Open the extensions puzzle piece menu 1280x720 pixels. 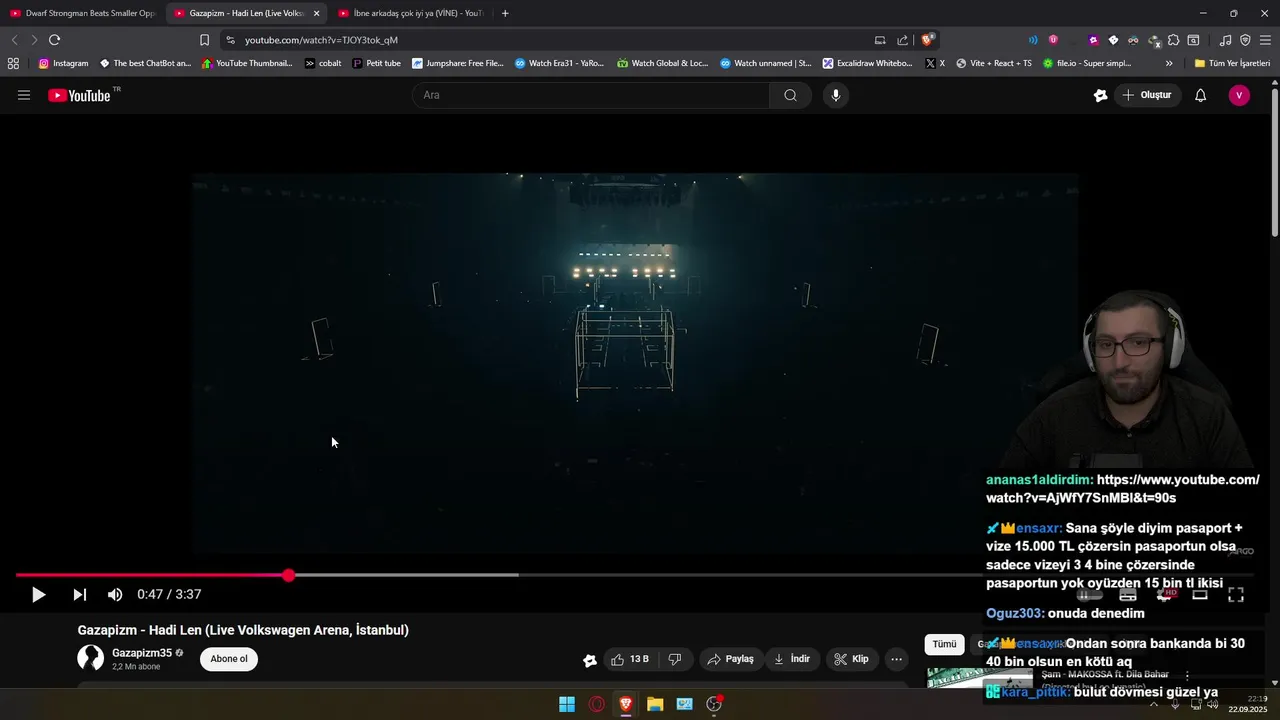1174,40
